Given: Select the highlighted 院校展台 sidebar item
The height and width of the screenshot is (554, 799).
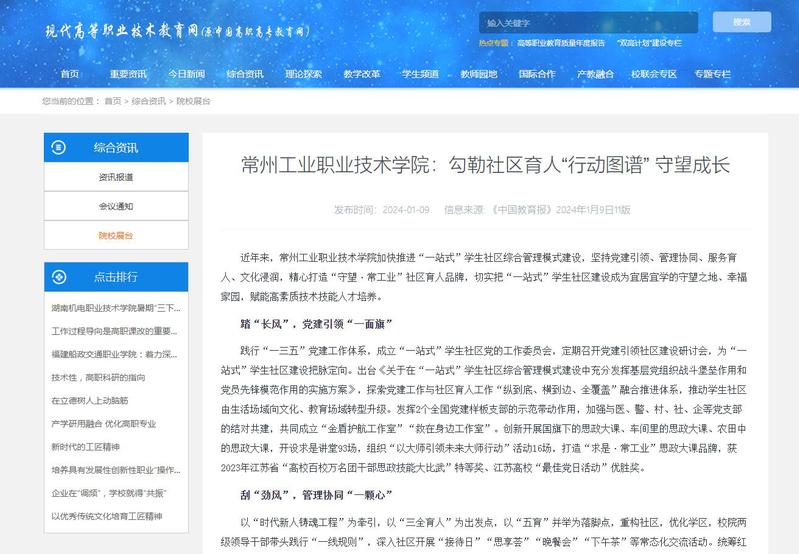Looking at the screenshot, I should [115, 235].
